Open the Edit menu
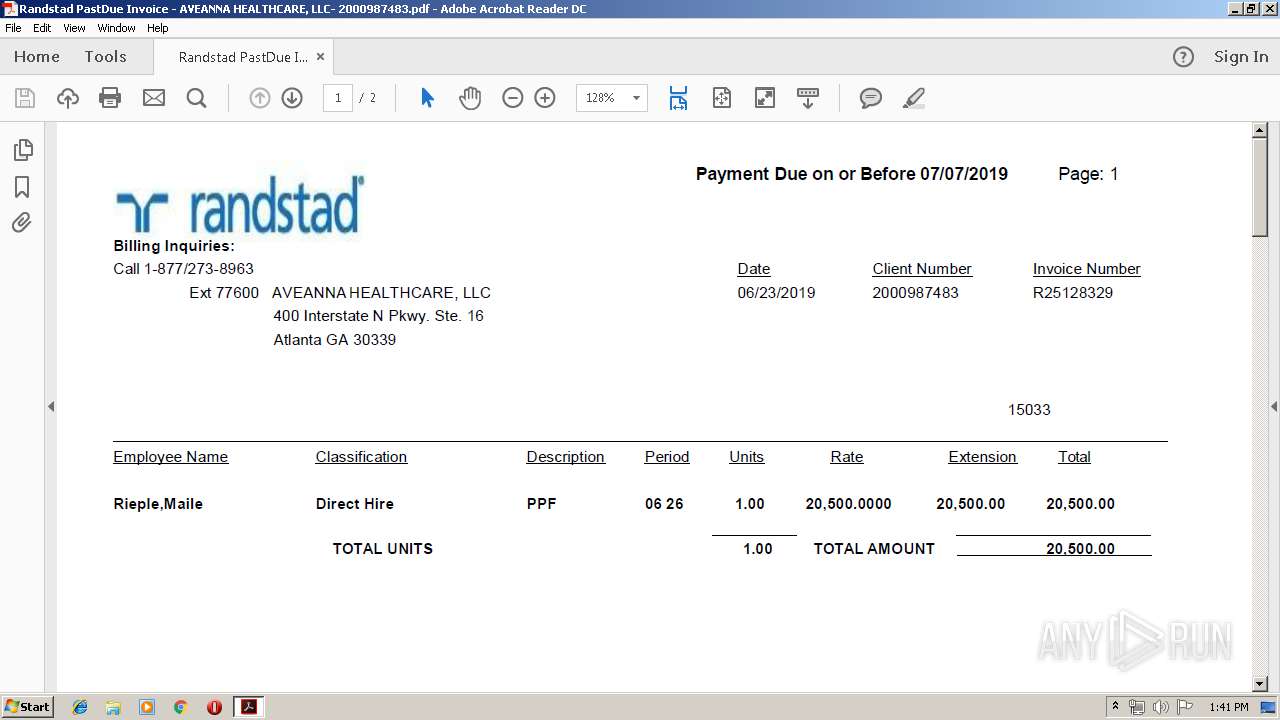Image resolution: width=1280 pixels, height=720 pixels. coord(42,28)
